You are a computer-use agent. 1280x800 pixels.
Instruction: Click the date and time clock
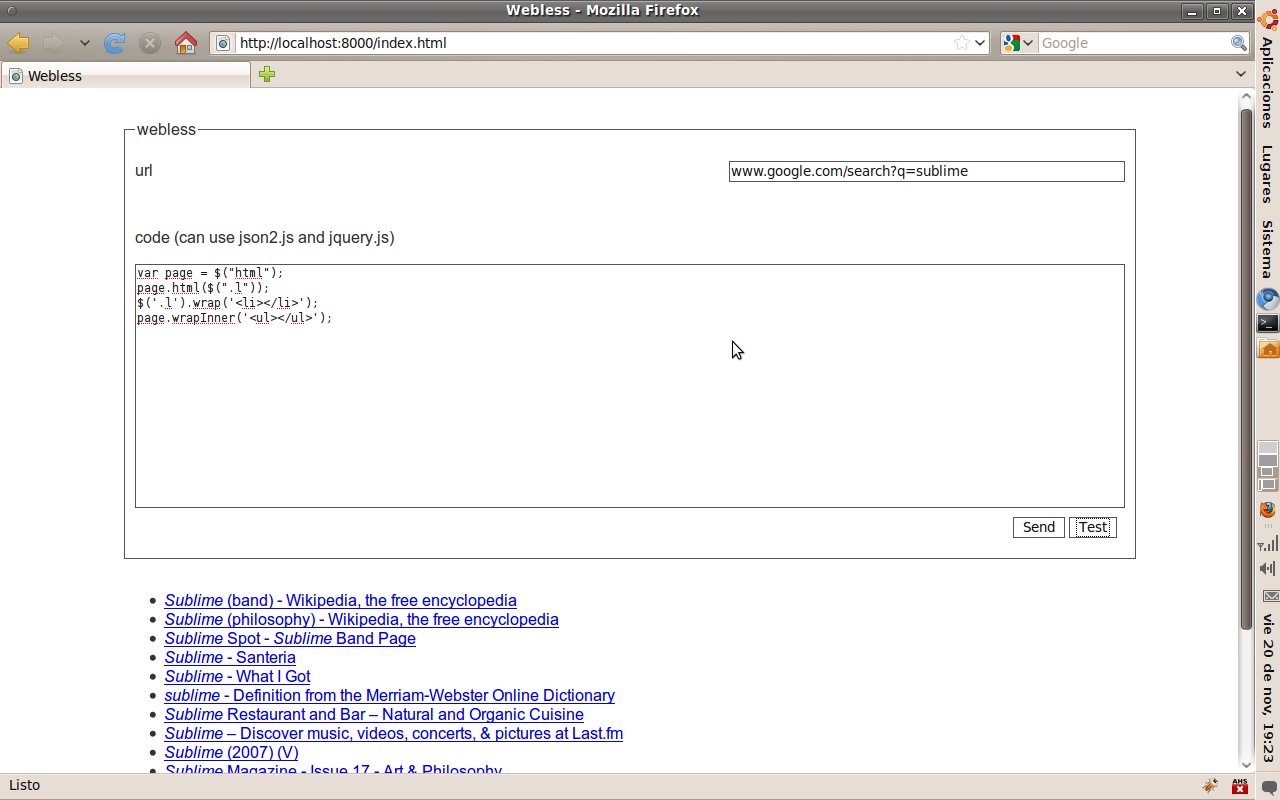(x=1268, y=688)
